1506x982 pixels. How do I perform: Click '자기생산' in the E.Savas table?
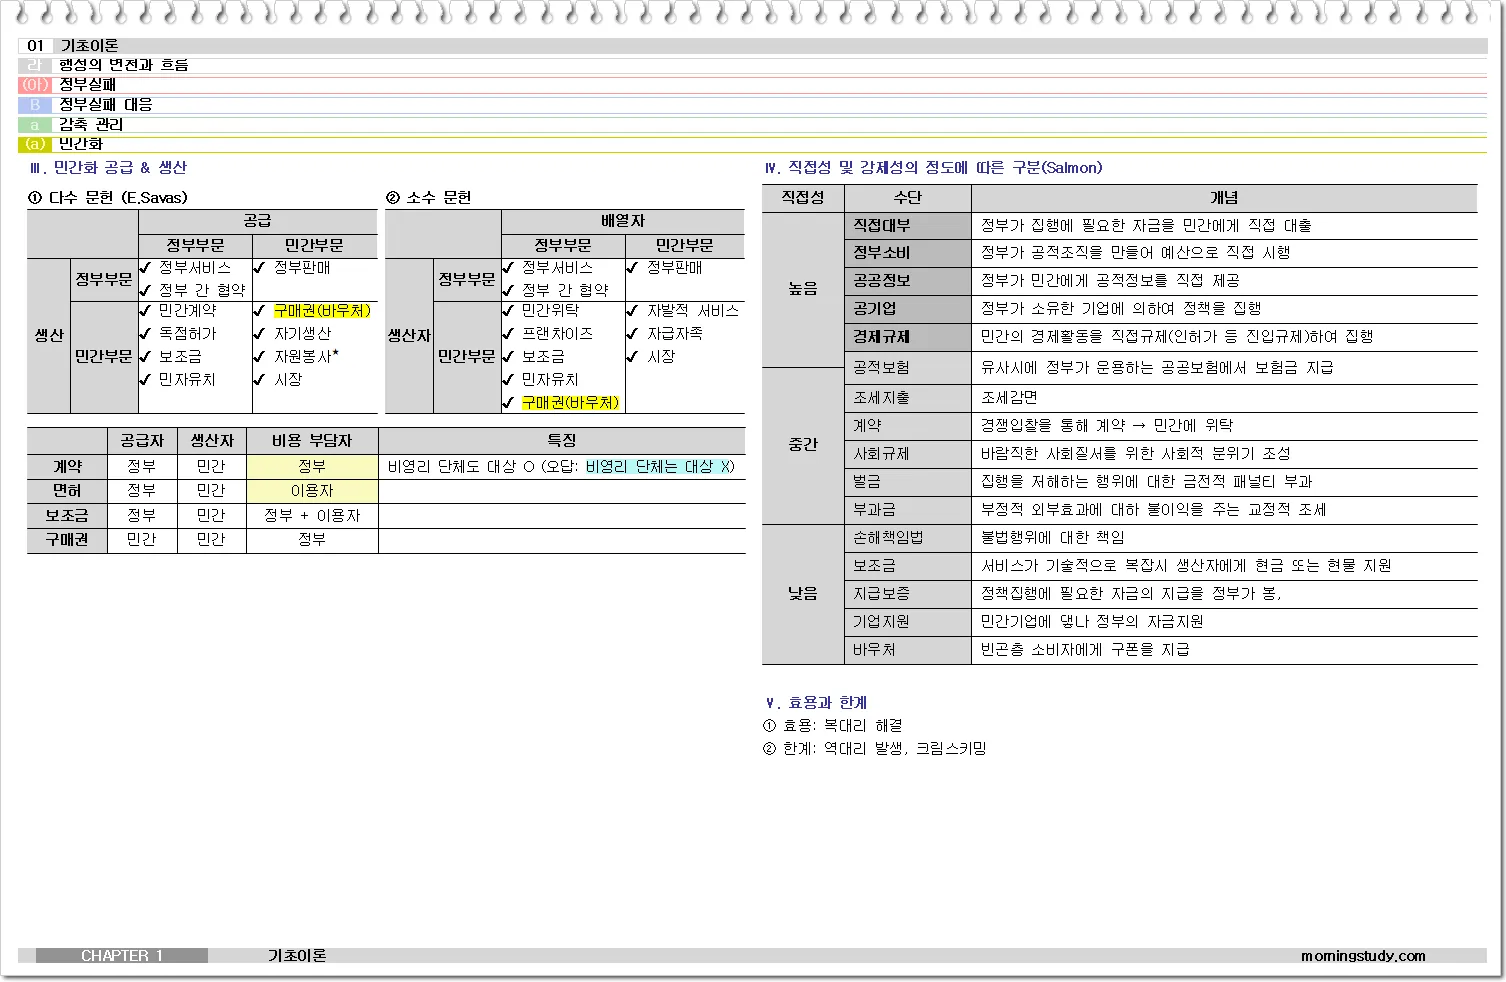[302, 334]
